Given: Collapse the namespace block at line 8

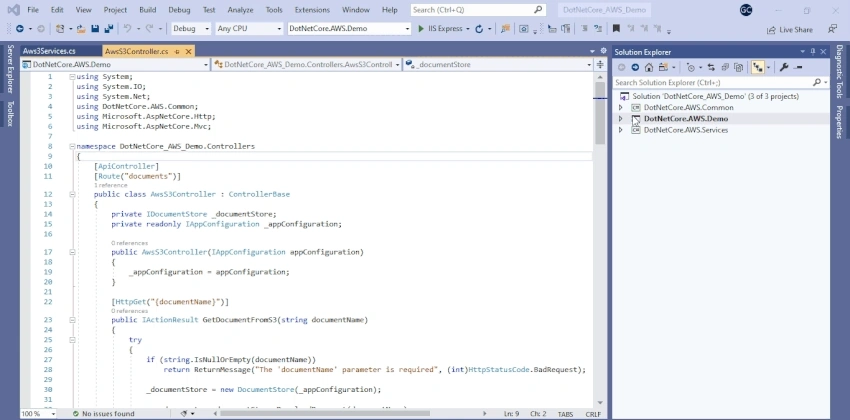Looking at the screenshot, I should 72,146.
